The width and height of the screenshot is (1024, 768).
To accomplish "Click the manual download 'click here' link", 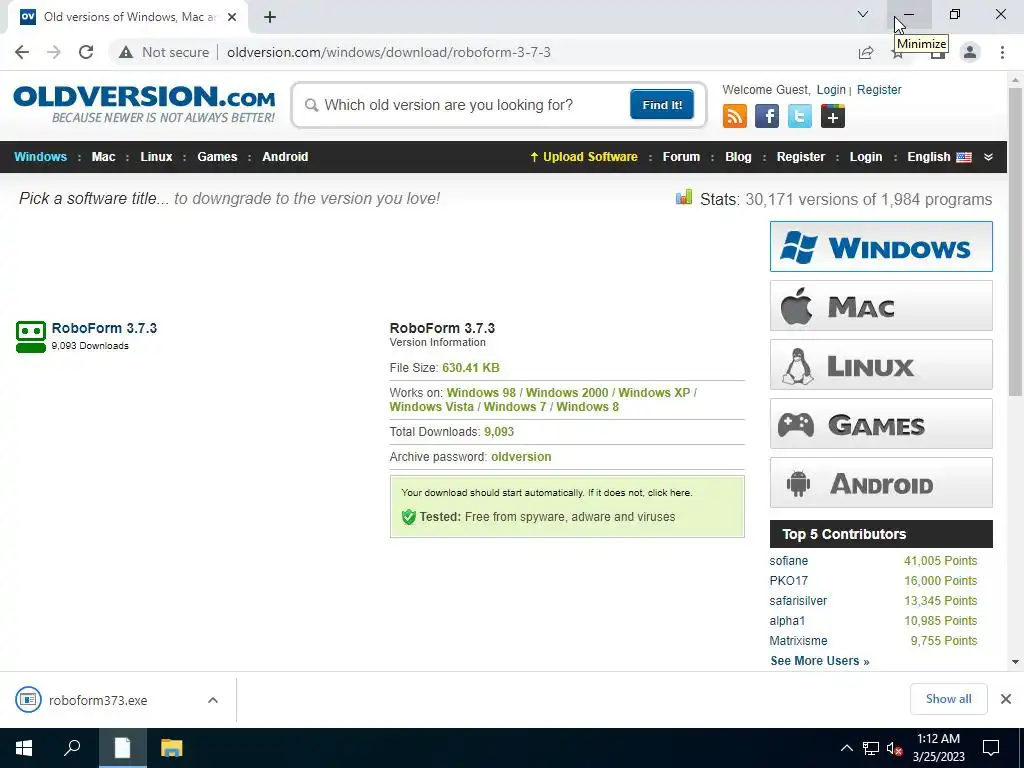I will coord(669,492).
